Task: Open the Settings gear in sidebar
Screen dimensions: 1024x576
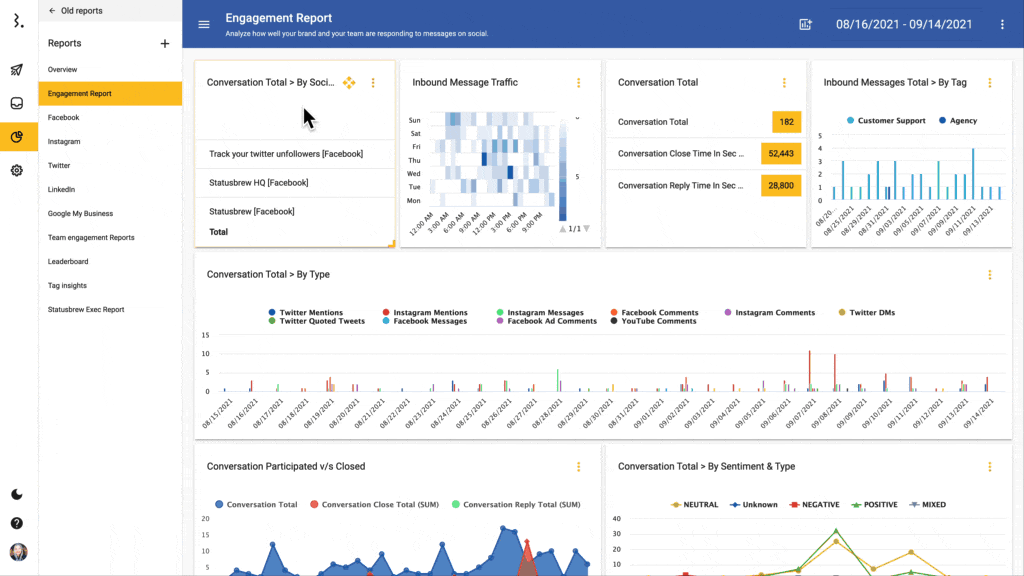Action: 17,170
